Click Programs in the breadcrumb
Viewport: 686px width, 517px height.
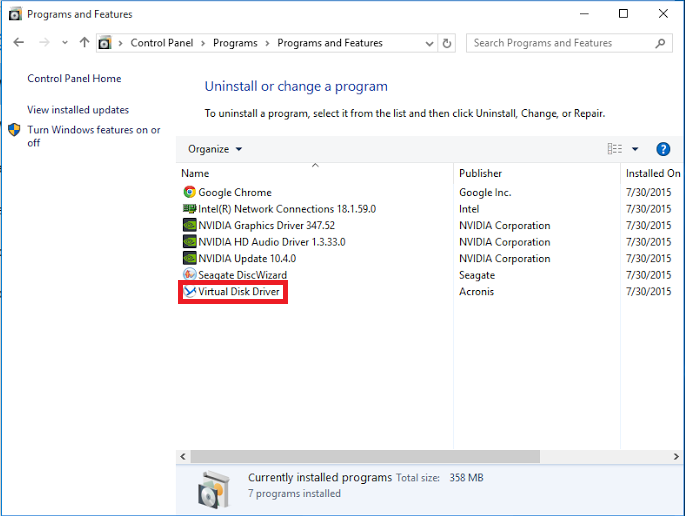(x=235, y=43)
